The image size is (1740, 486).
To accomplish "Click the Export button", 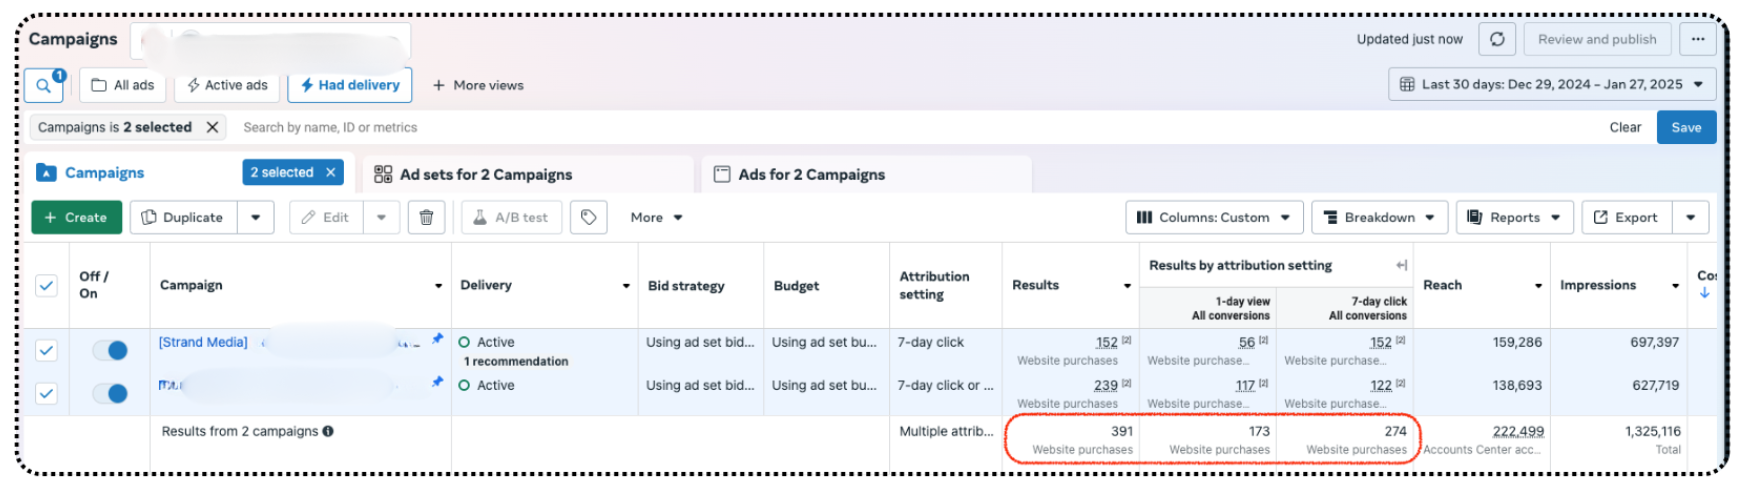I will pyautogui.click(x=1626, y=217).
